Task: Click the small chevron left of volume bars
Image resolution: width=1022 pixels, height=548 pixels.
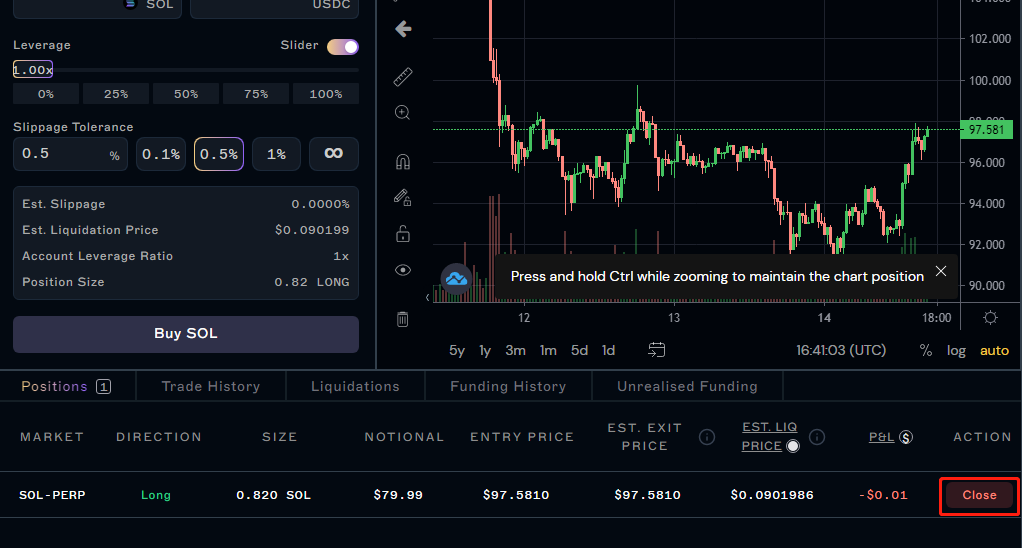Action: click(x=428, y=297)
